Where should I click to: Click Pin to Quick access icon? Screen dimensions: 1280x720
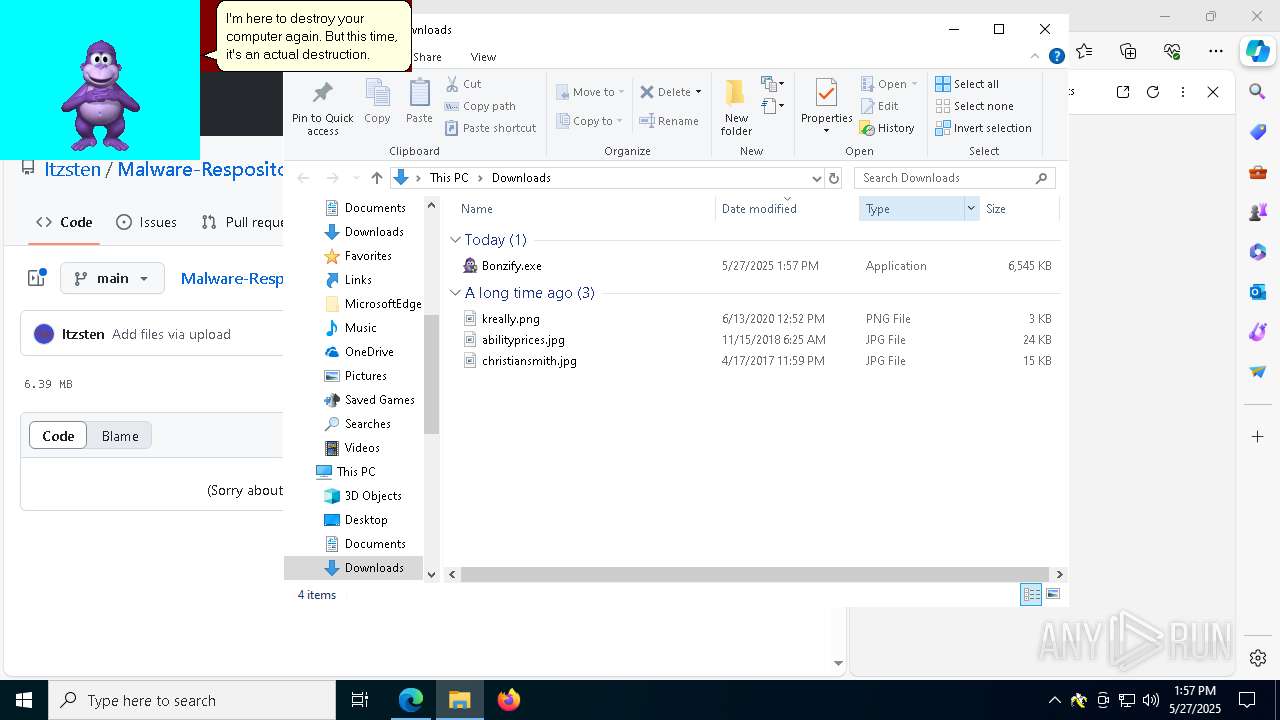point(322,108)
